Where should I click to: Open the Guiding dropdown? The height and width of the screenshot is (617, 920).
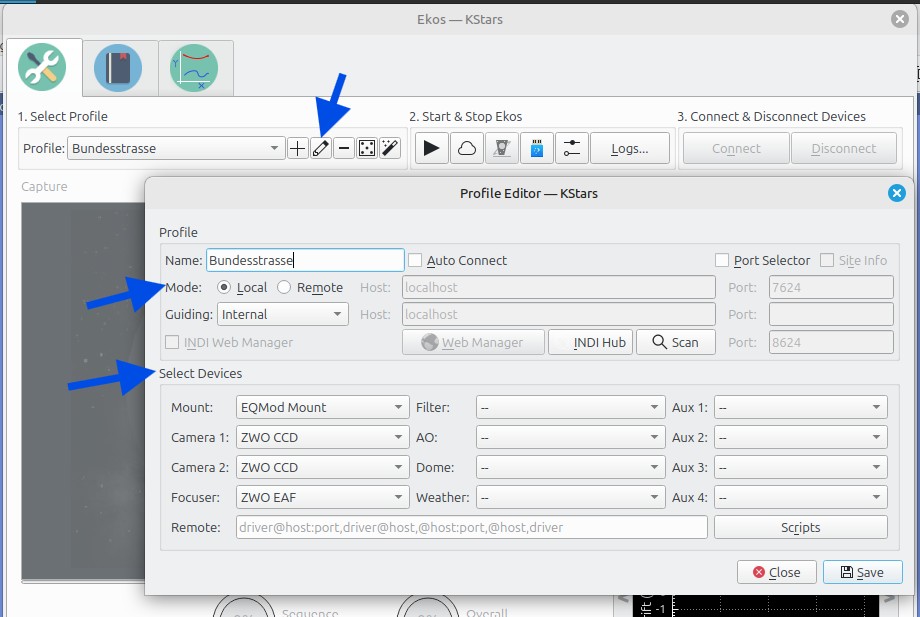click(282, 315)
